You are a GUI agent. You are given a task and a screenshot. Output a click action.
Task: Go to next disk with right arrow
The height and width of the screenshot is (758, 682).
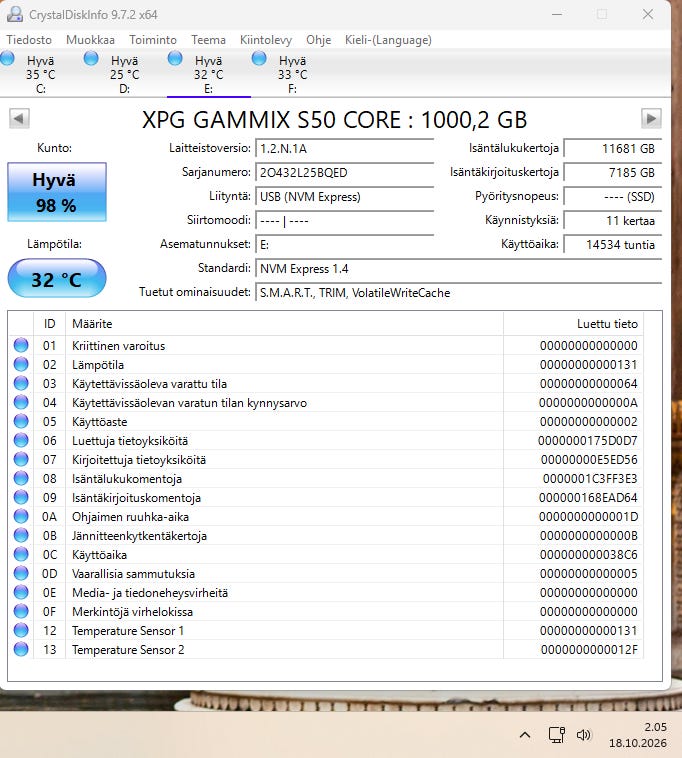click(651, 118)
